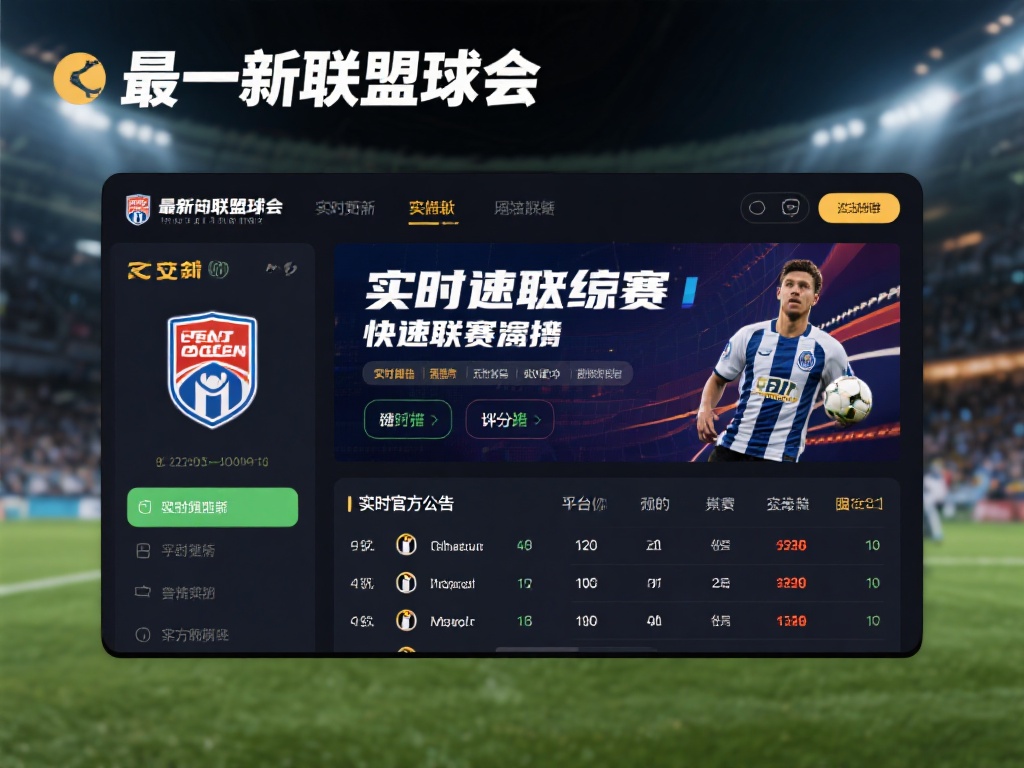The width and height of the screenshot is (1024, 768).
Task: Select the second sidebar item with the square icon
Action: [x=176, y=551]
